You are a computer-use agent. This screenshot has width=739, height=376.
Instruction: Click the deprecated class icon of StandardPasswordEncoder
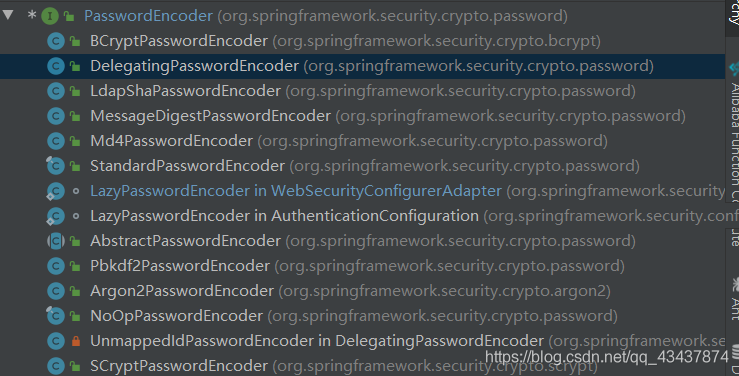[x=55, y=165]
